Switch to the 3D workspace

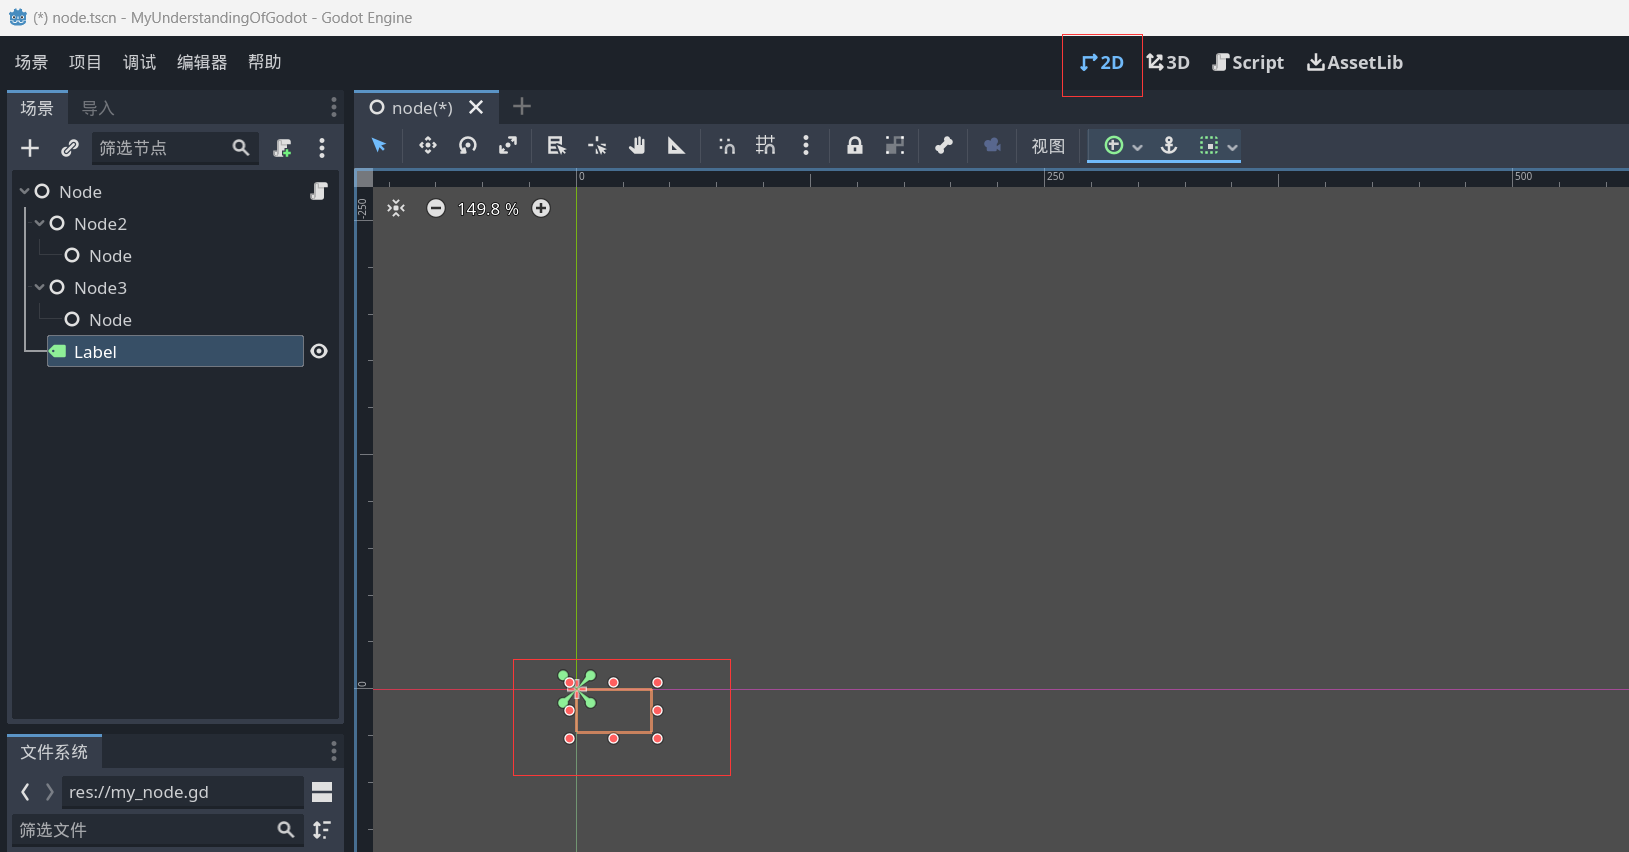[1168, 62]
